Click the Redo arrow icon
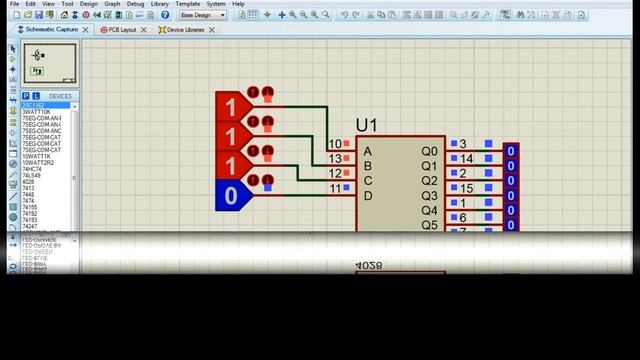Viewport: 640px width, 360px height. [356, 15]
